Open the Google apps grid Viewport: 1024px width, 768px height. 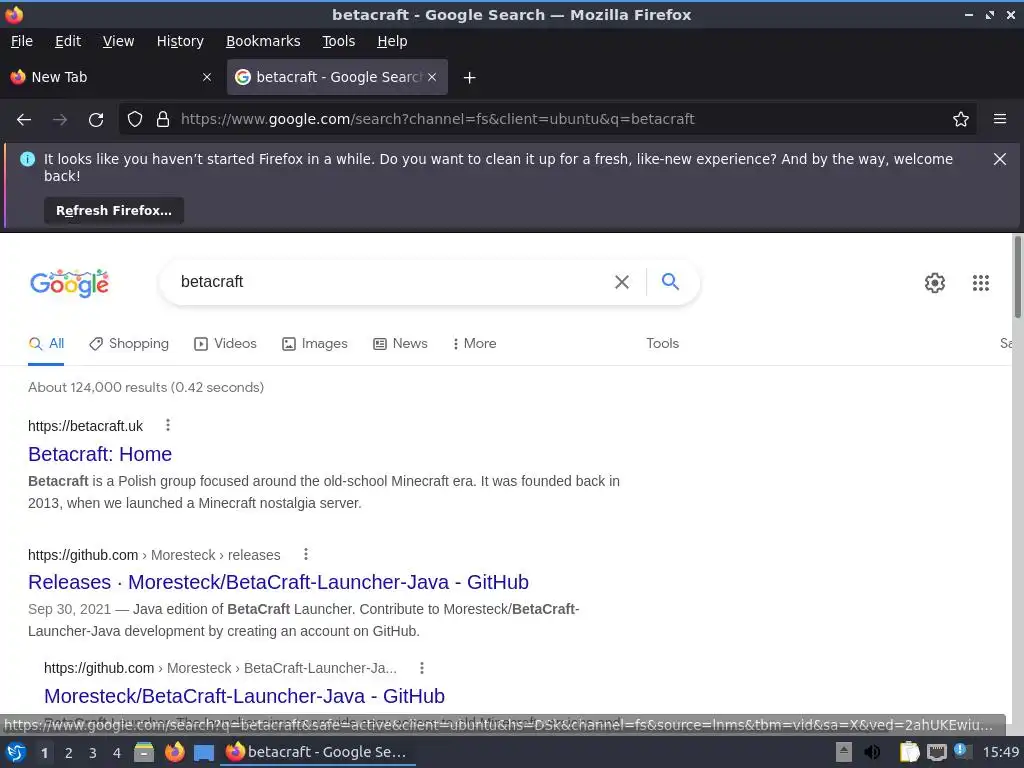tap(980, 283)
